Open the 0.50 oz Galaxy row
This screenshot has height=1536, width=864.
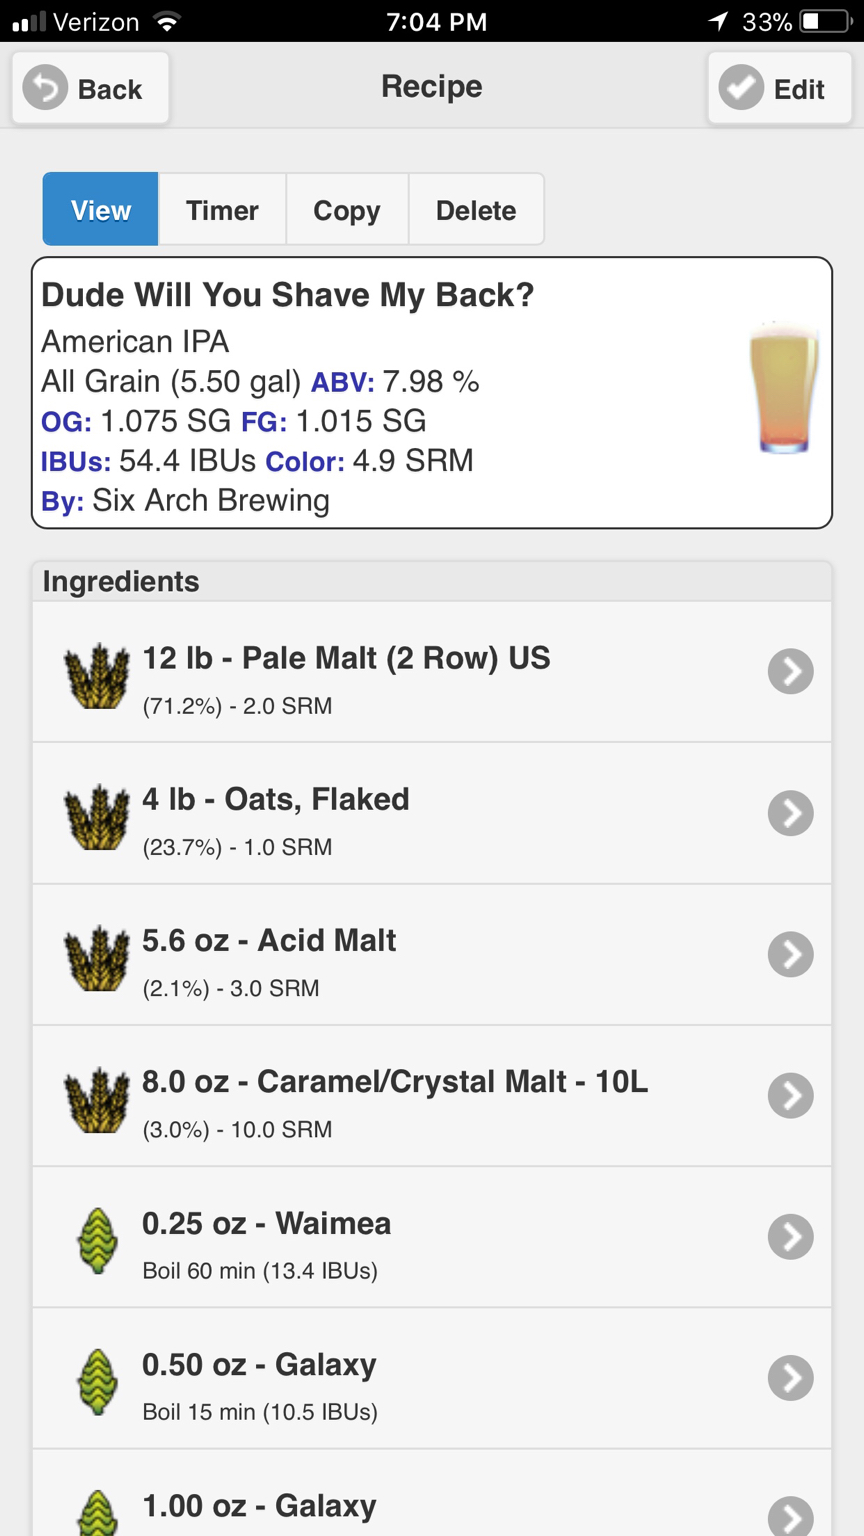point(432,1378)
